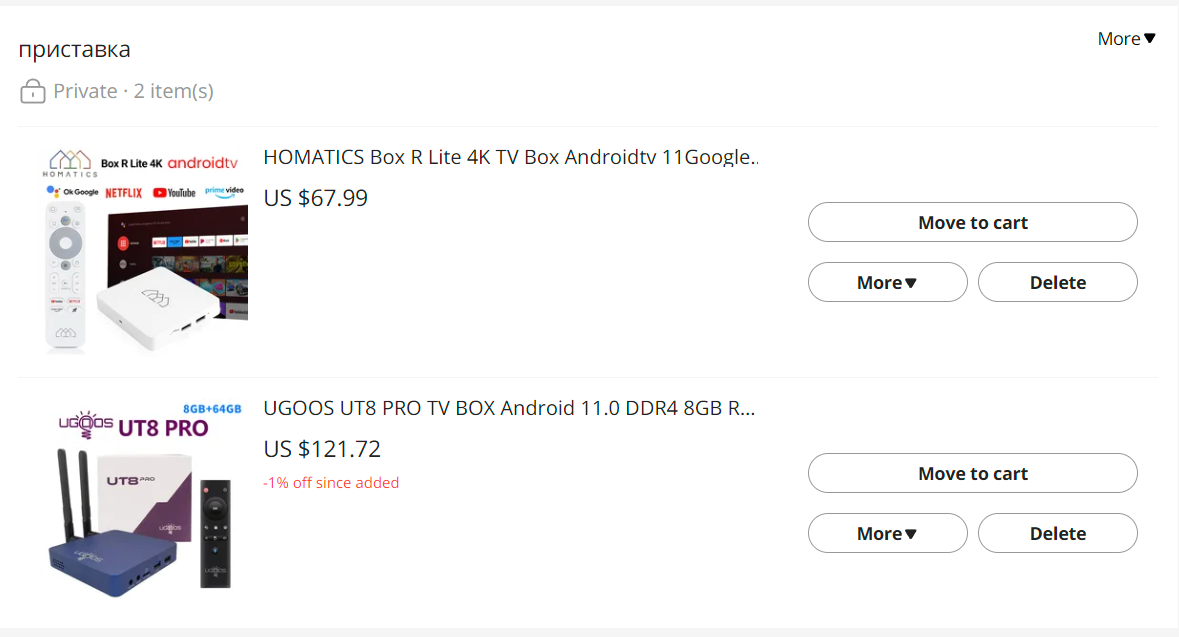Delete the UGOOS UT8 PRO item

(x=1057, y=533)
